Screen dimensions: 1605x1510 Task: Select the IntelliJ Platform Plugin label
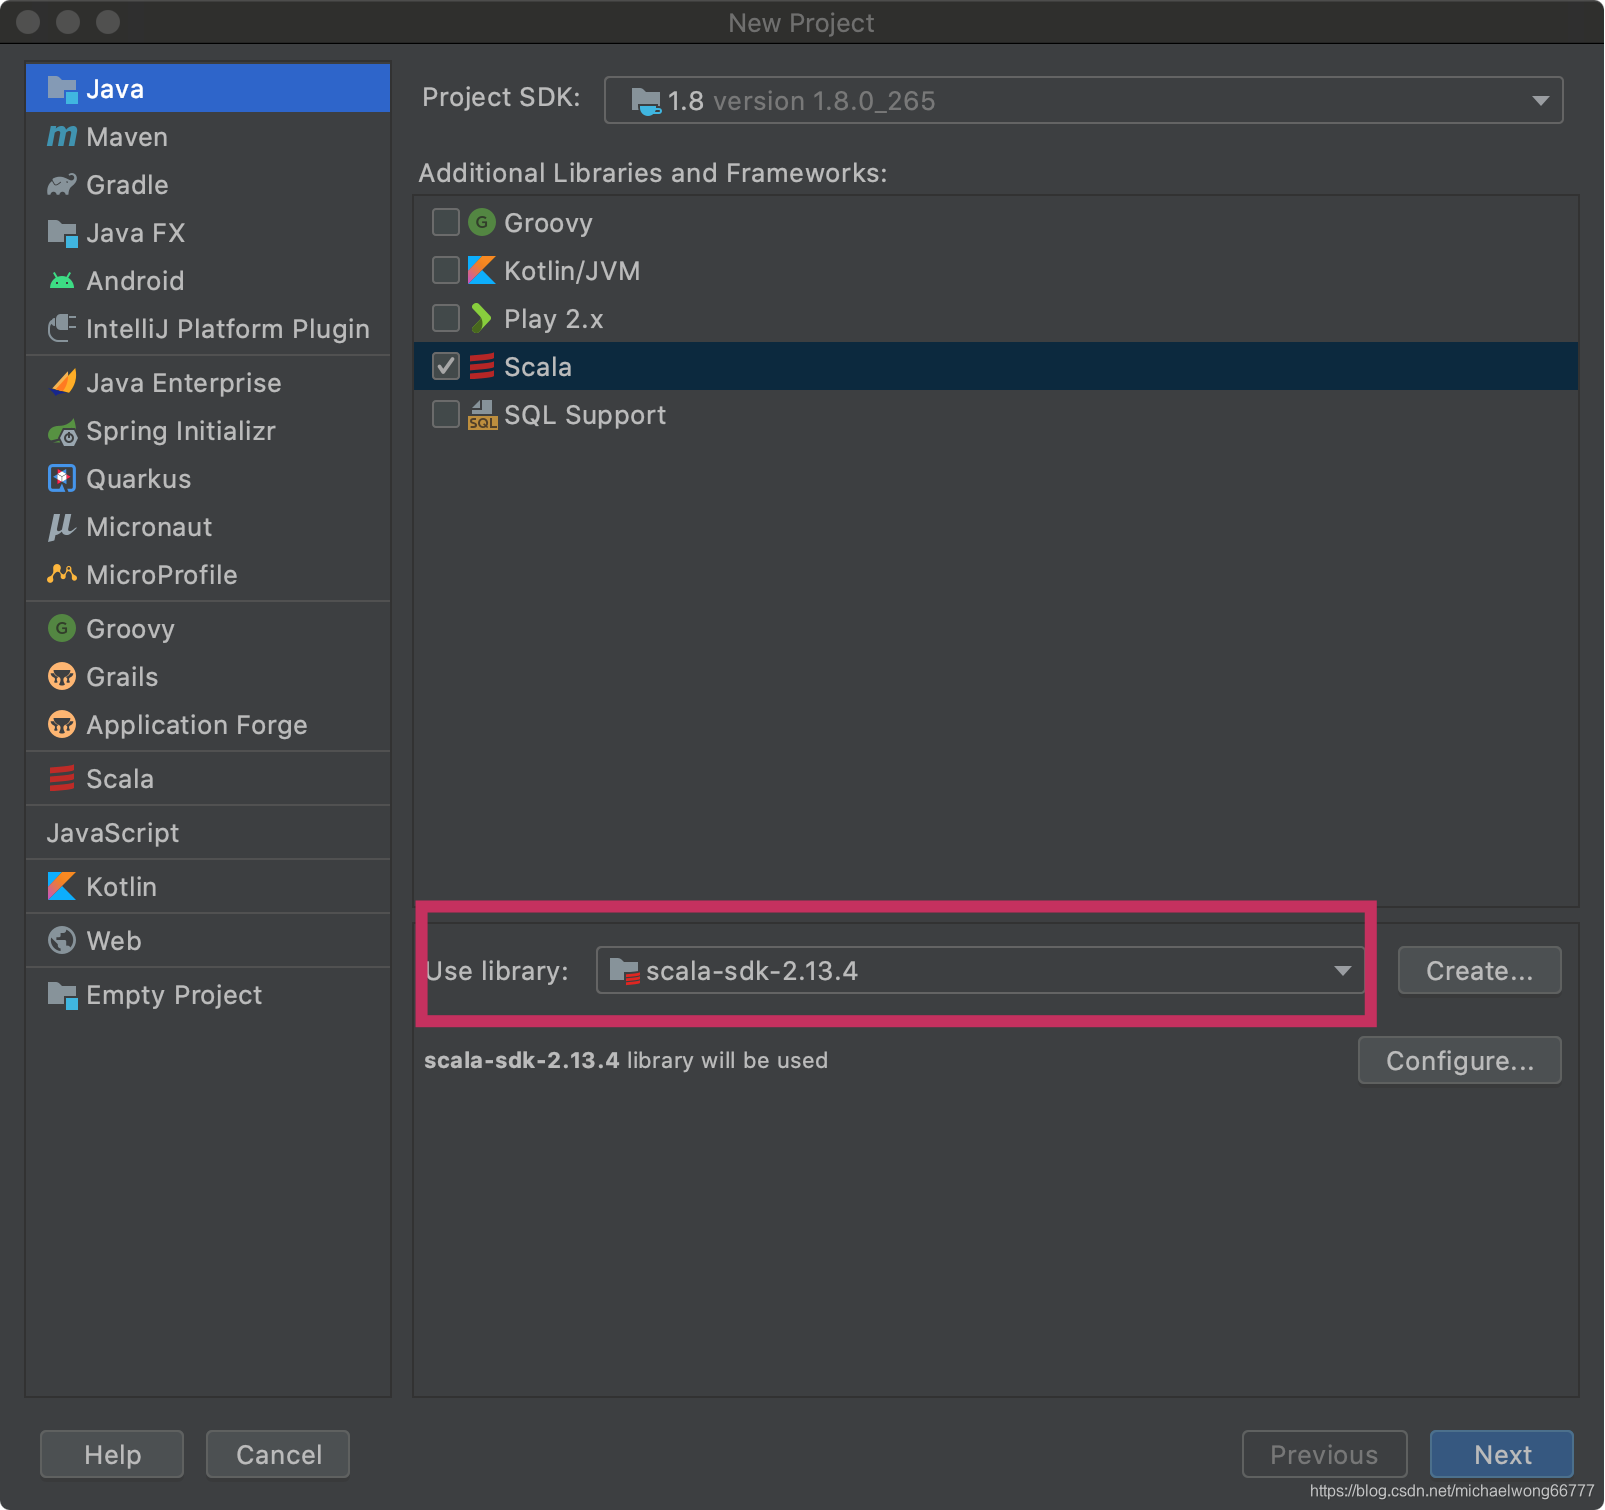[x=228, y=329]
